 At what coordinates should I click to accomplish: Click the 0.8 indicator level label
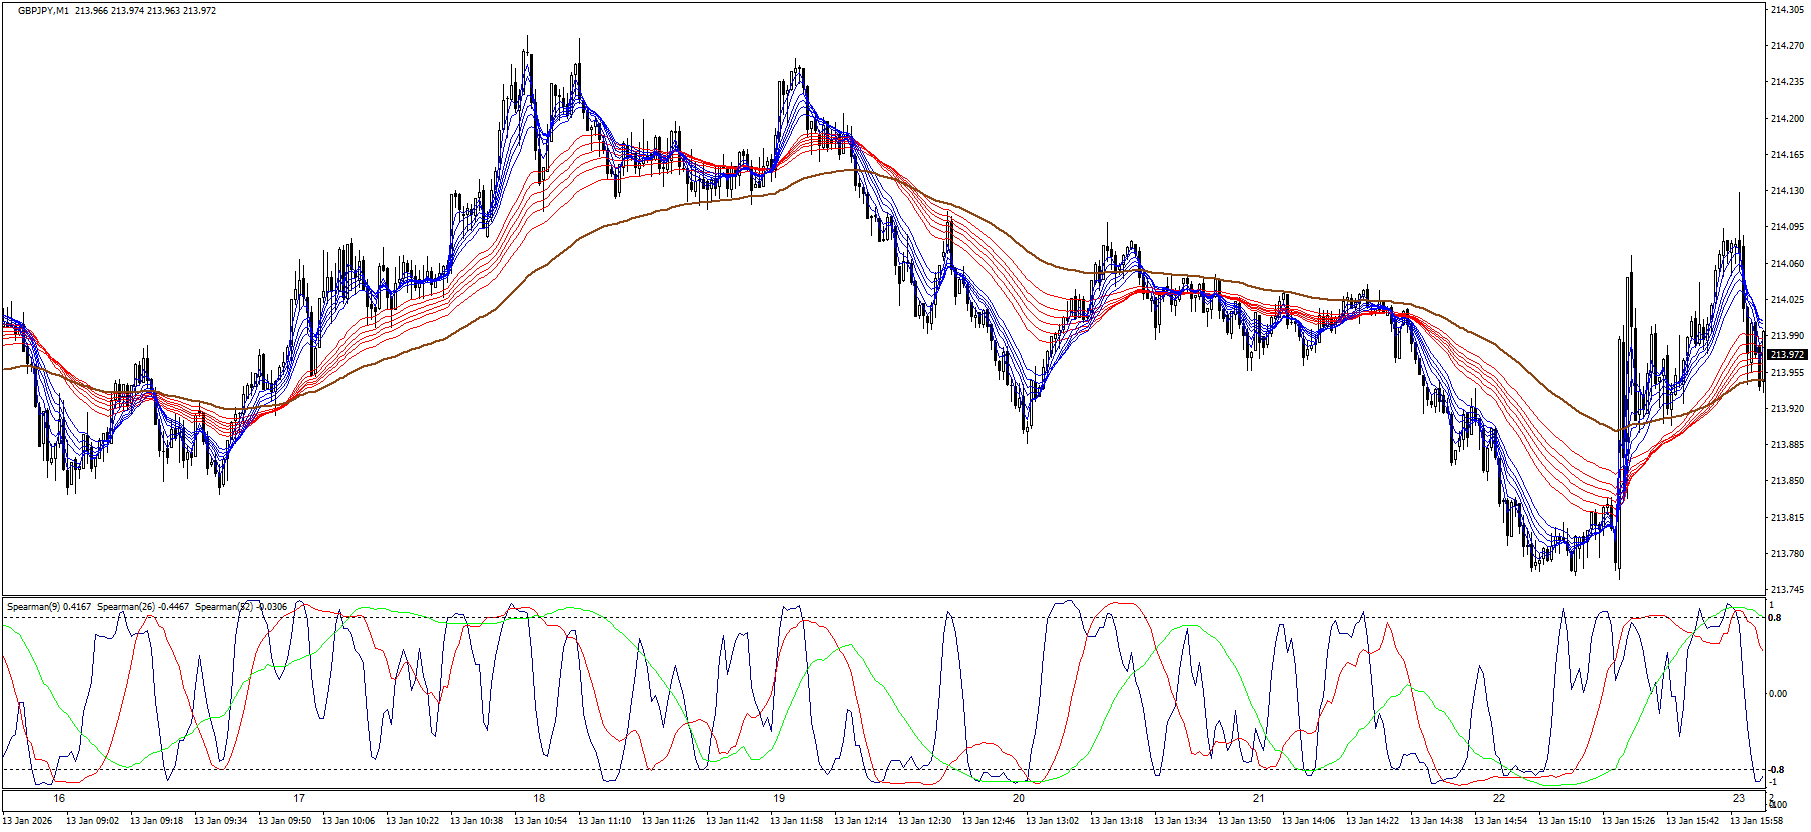point(1774,618)
